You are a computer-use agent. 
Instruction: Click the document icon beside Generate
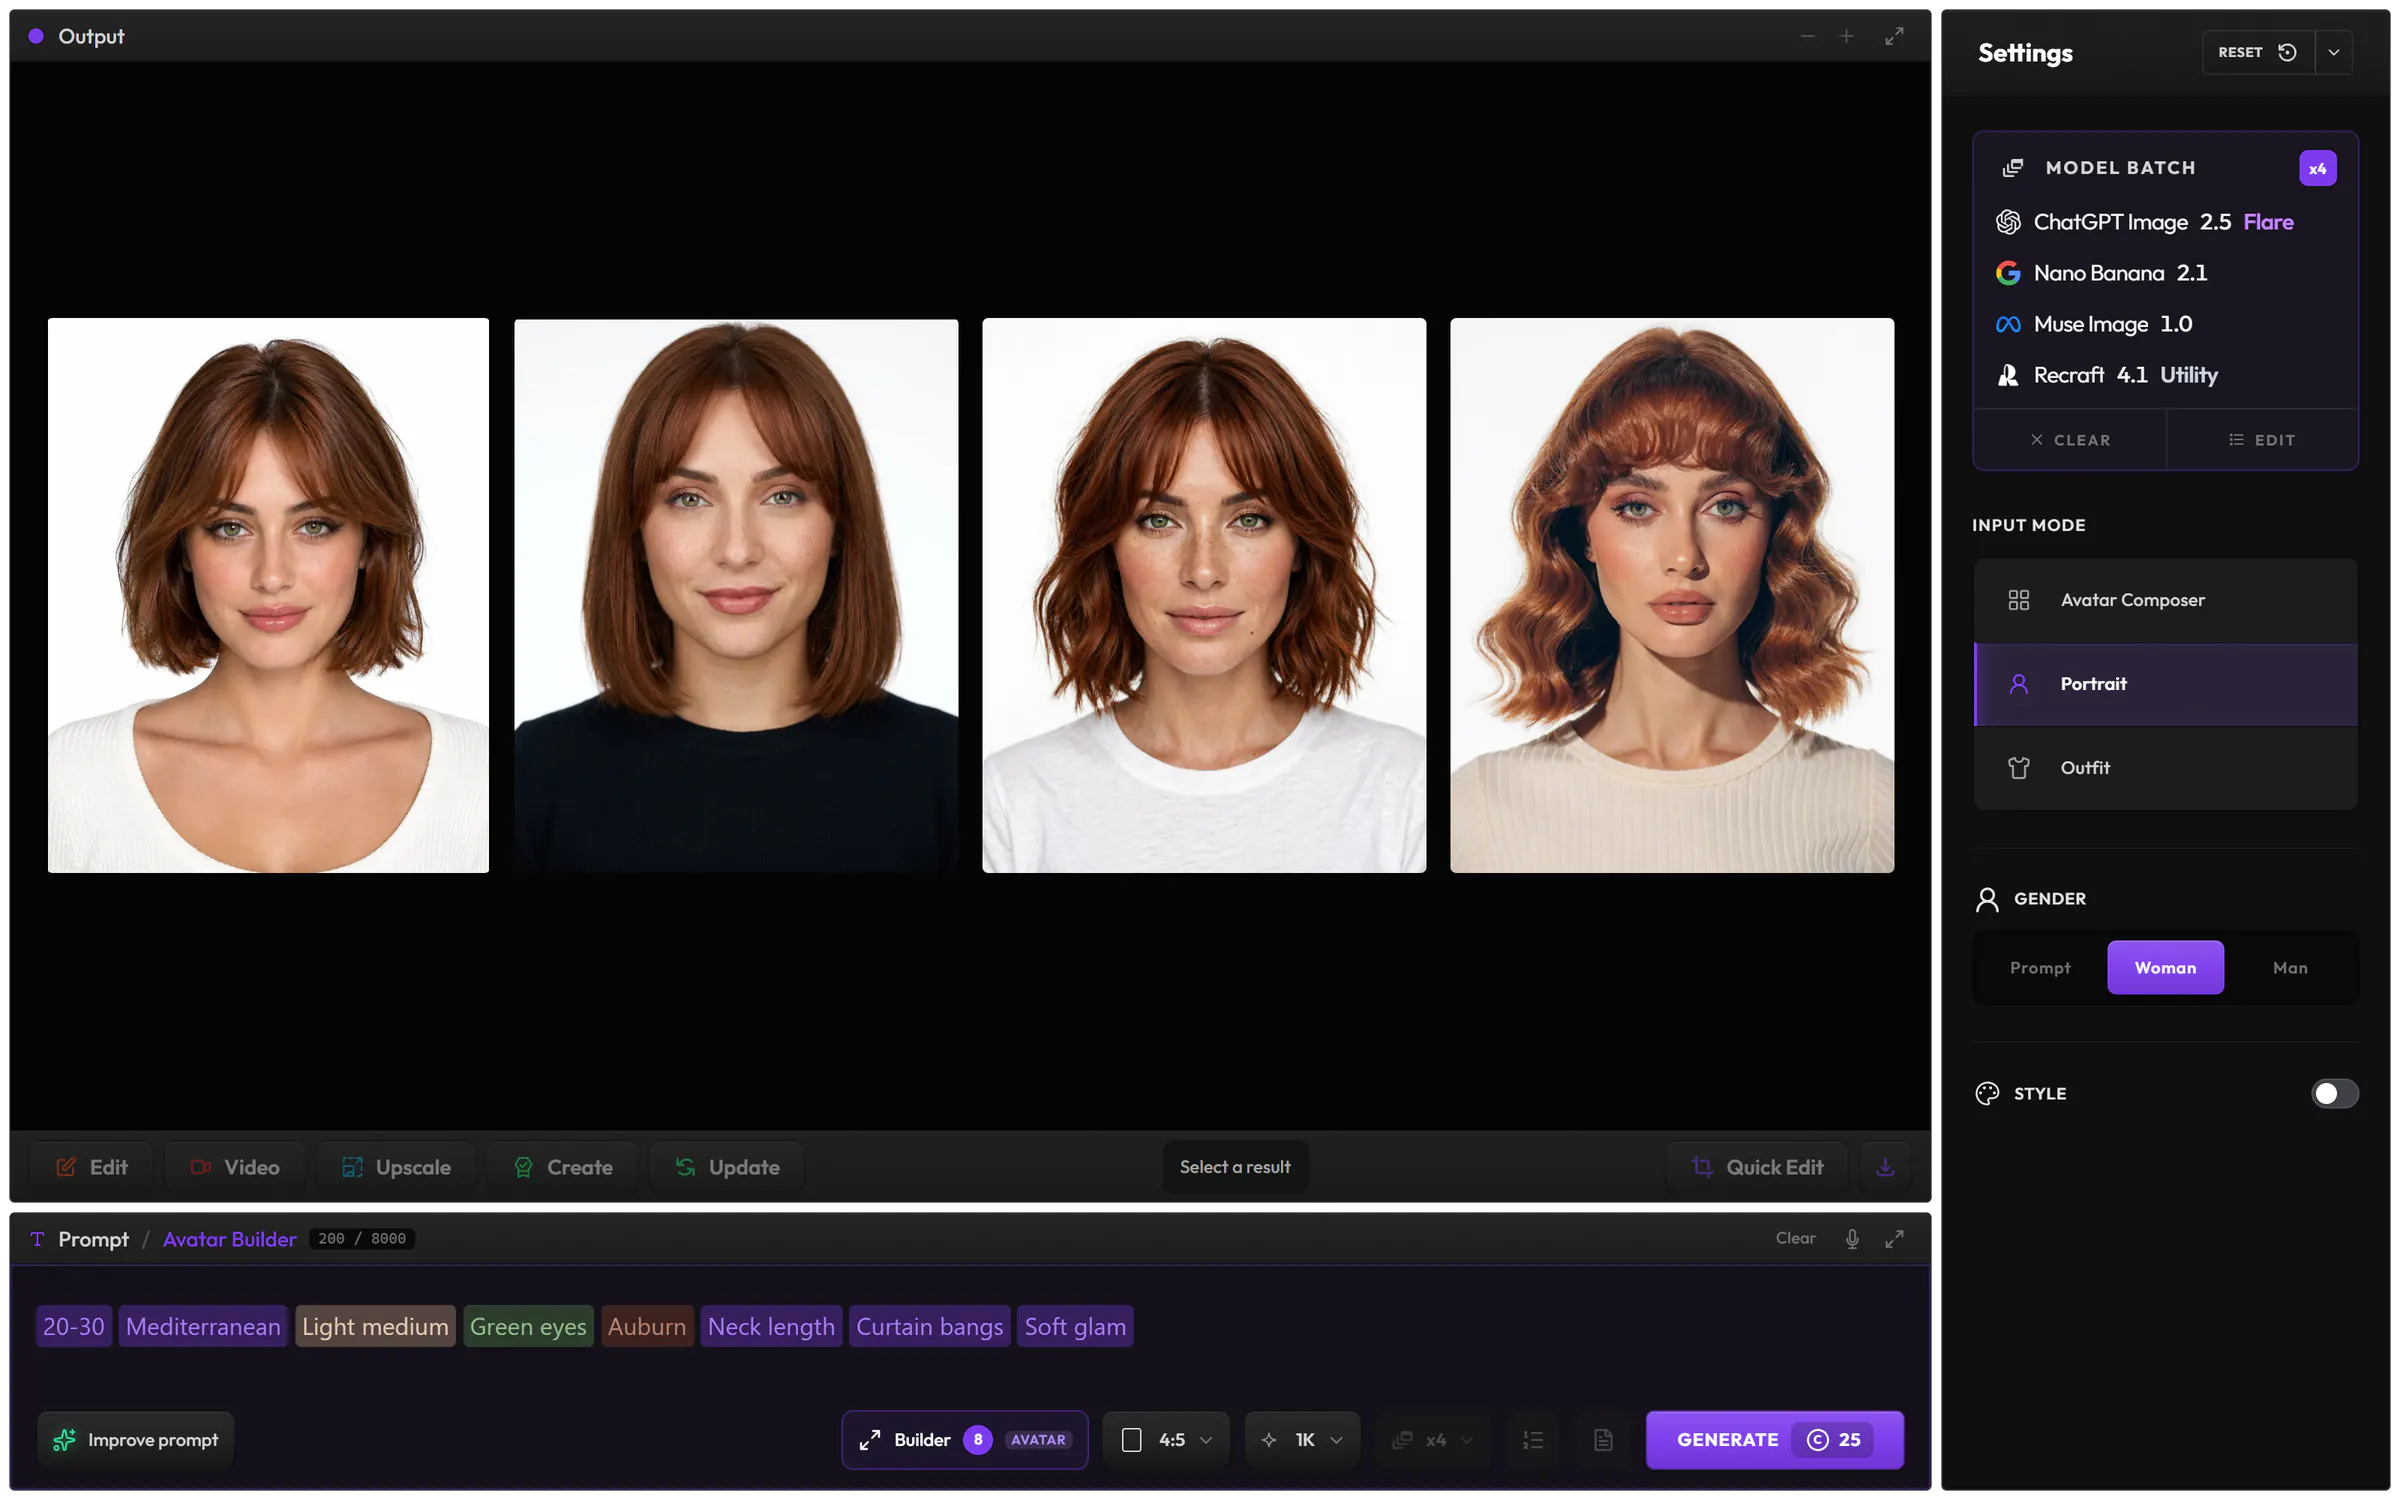(1603, 1440)
